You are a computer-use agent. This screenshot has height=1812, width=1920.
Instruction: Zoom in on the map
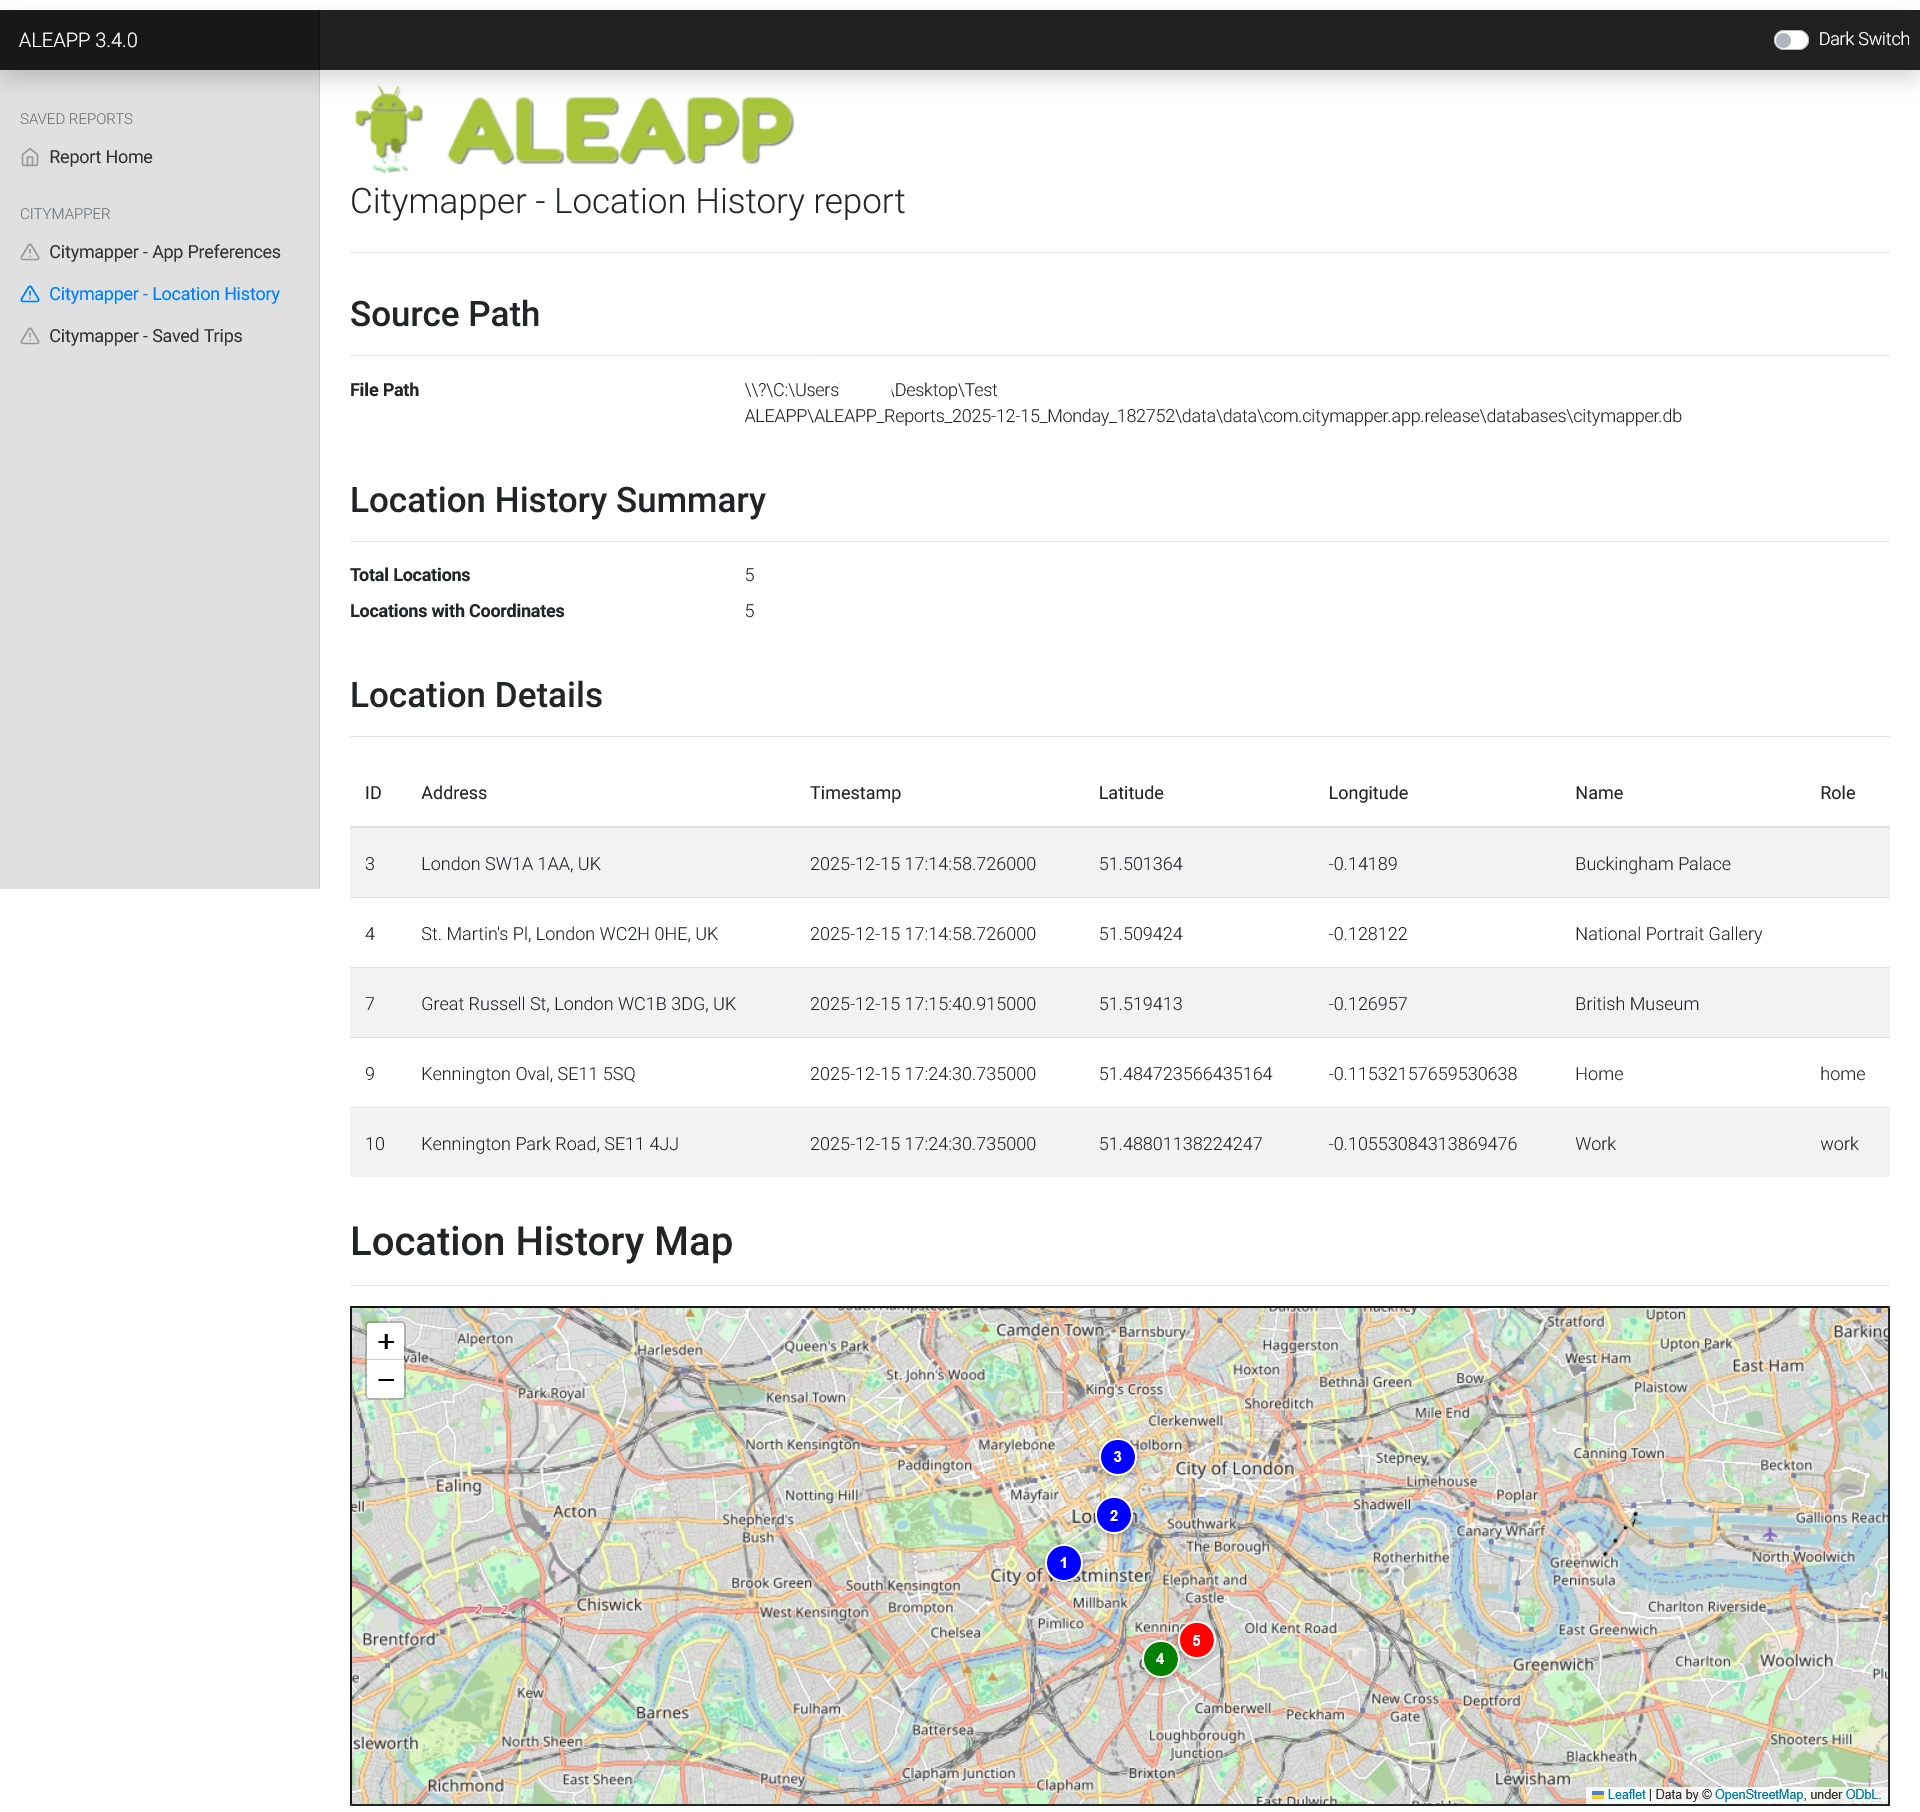(x=386, y=1342)
